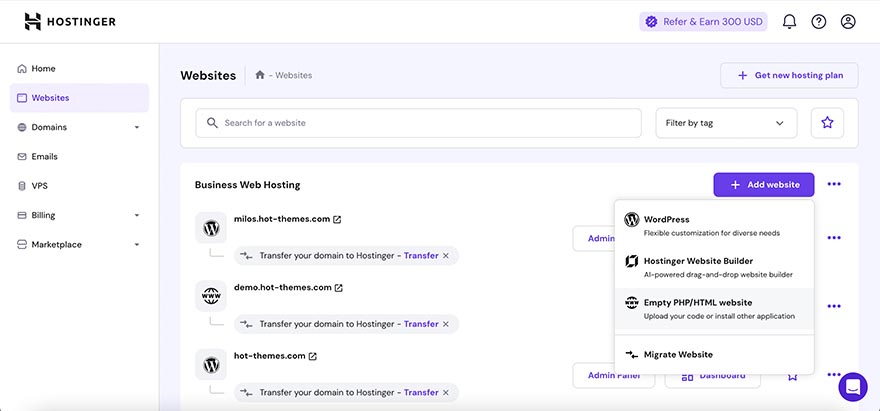Dismiss transfer notice under hot-themes.com
Screen dimensions: 880x411
click(446, 392)
